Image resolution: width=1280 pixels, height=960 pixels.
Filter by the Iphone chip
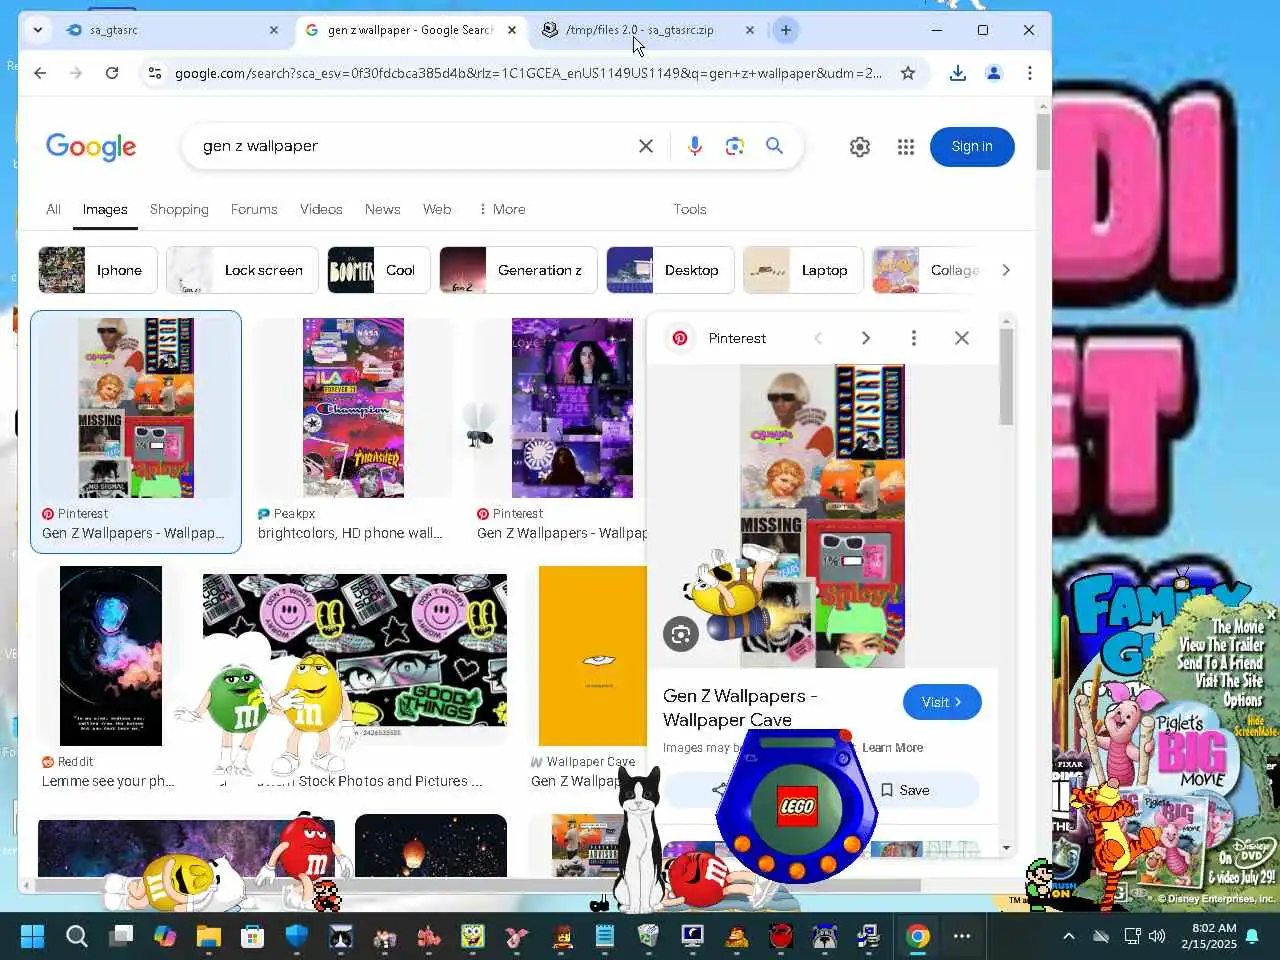98,270
